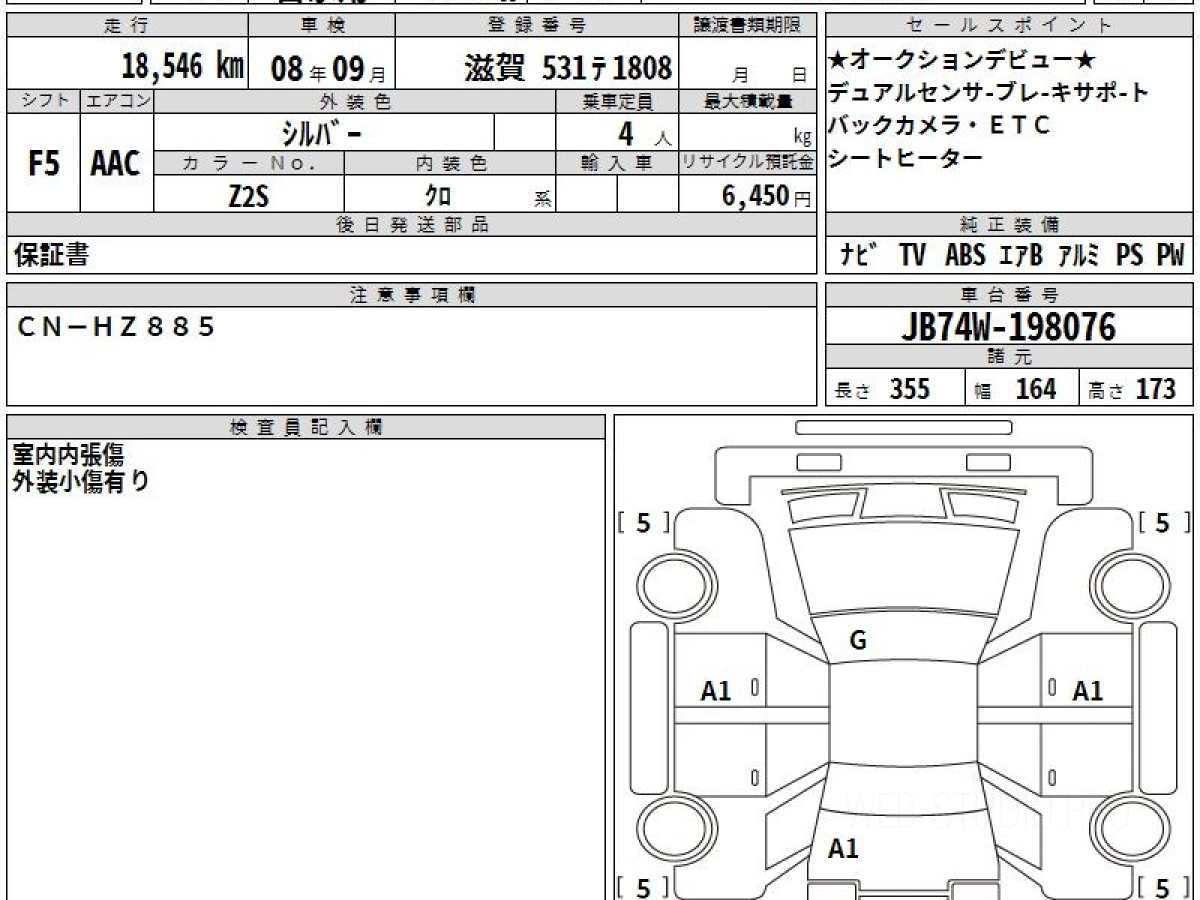Click the 18,546 km mileage value
The width and height of the screenshot is (1200, 900).
183,67
